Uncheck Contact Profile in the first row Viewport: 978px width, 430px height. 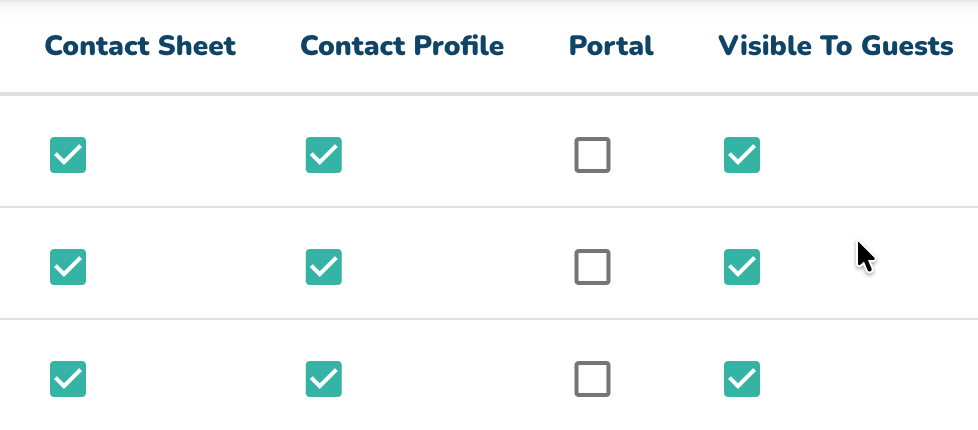pyautogui.click(x=324, y=155)
